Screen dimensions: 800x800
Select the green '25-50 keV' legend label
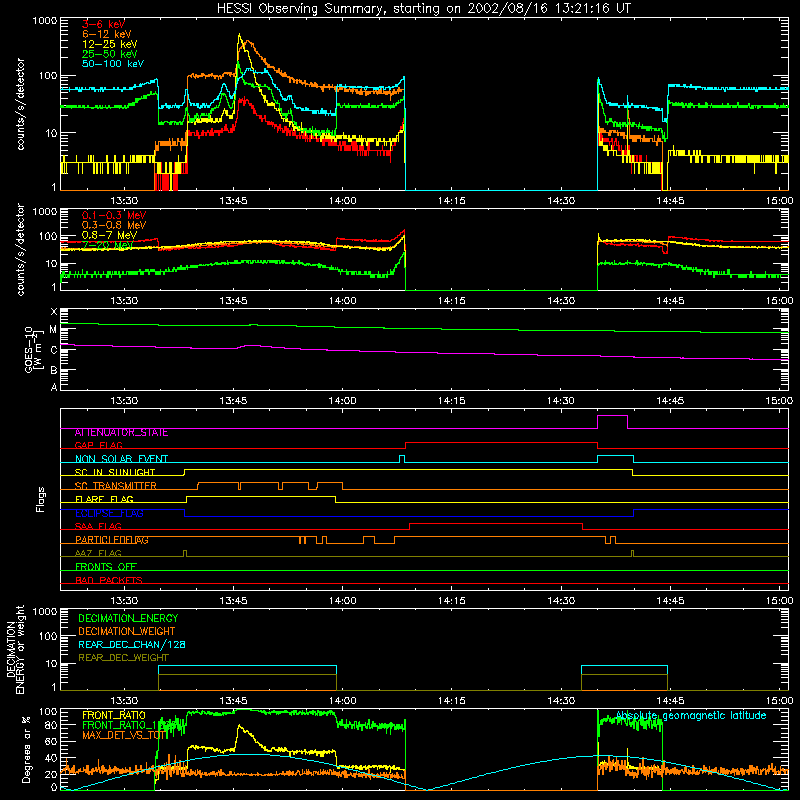pos(110,54)
